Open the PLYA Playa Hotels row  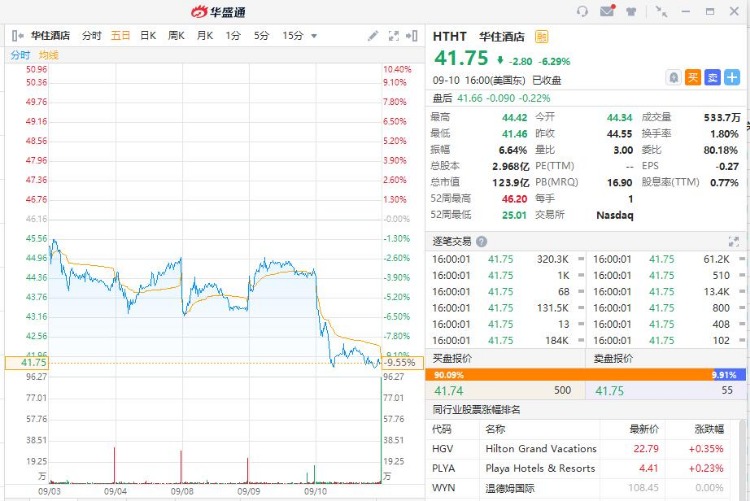tap(578, 468)
